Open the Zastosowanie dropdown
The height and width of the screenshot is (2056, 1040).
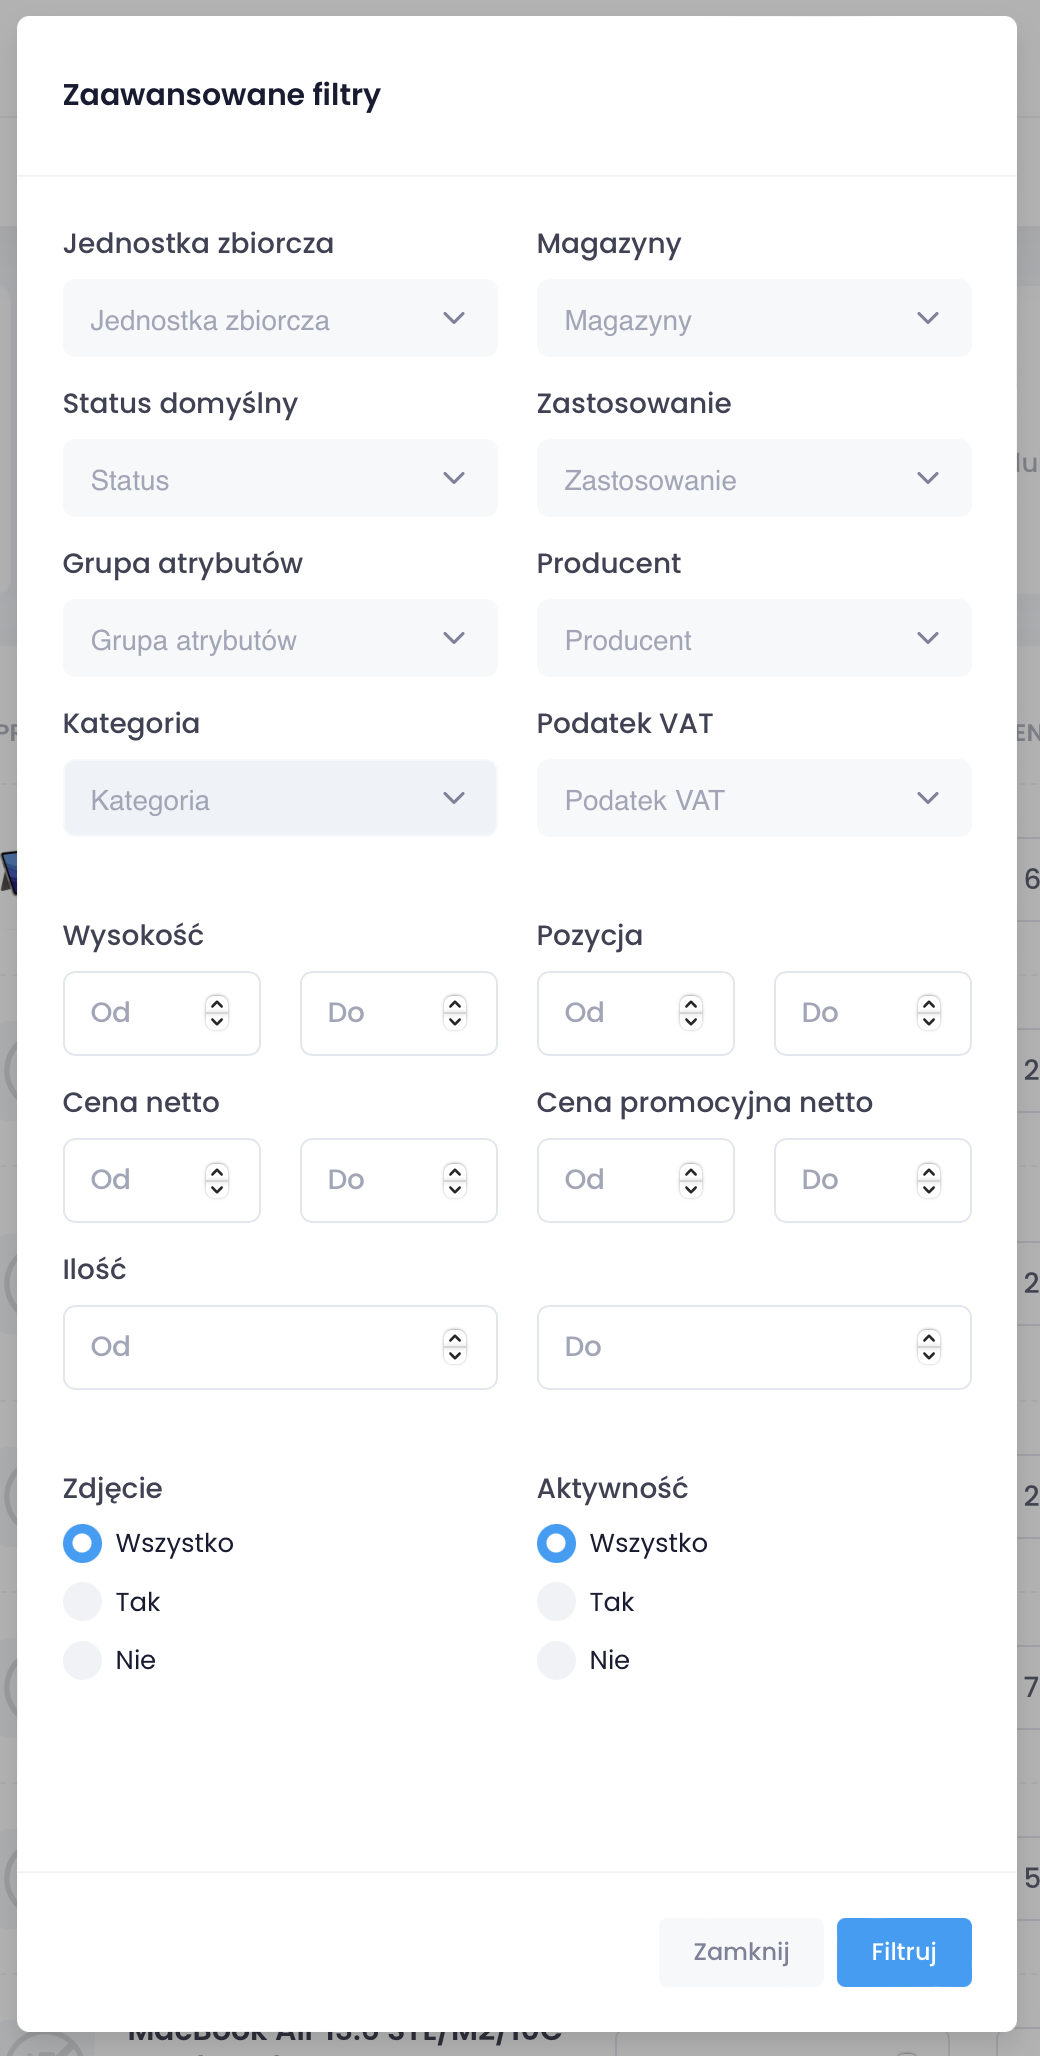tap(754, 479)
